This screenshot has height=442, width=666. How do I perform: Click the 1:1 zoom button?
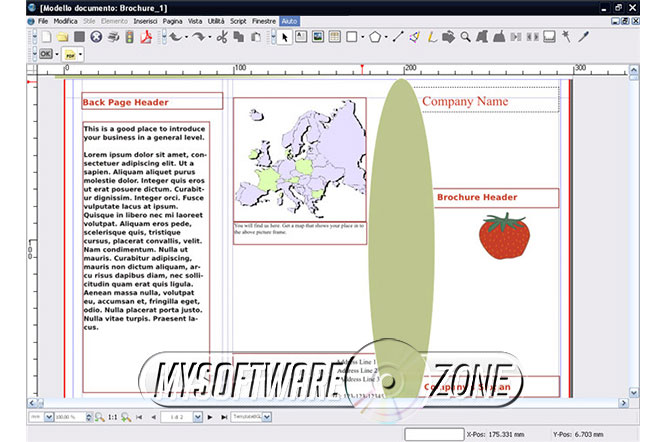112,416
